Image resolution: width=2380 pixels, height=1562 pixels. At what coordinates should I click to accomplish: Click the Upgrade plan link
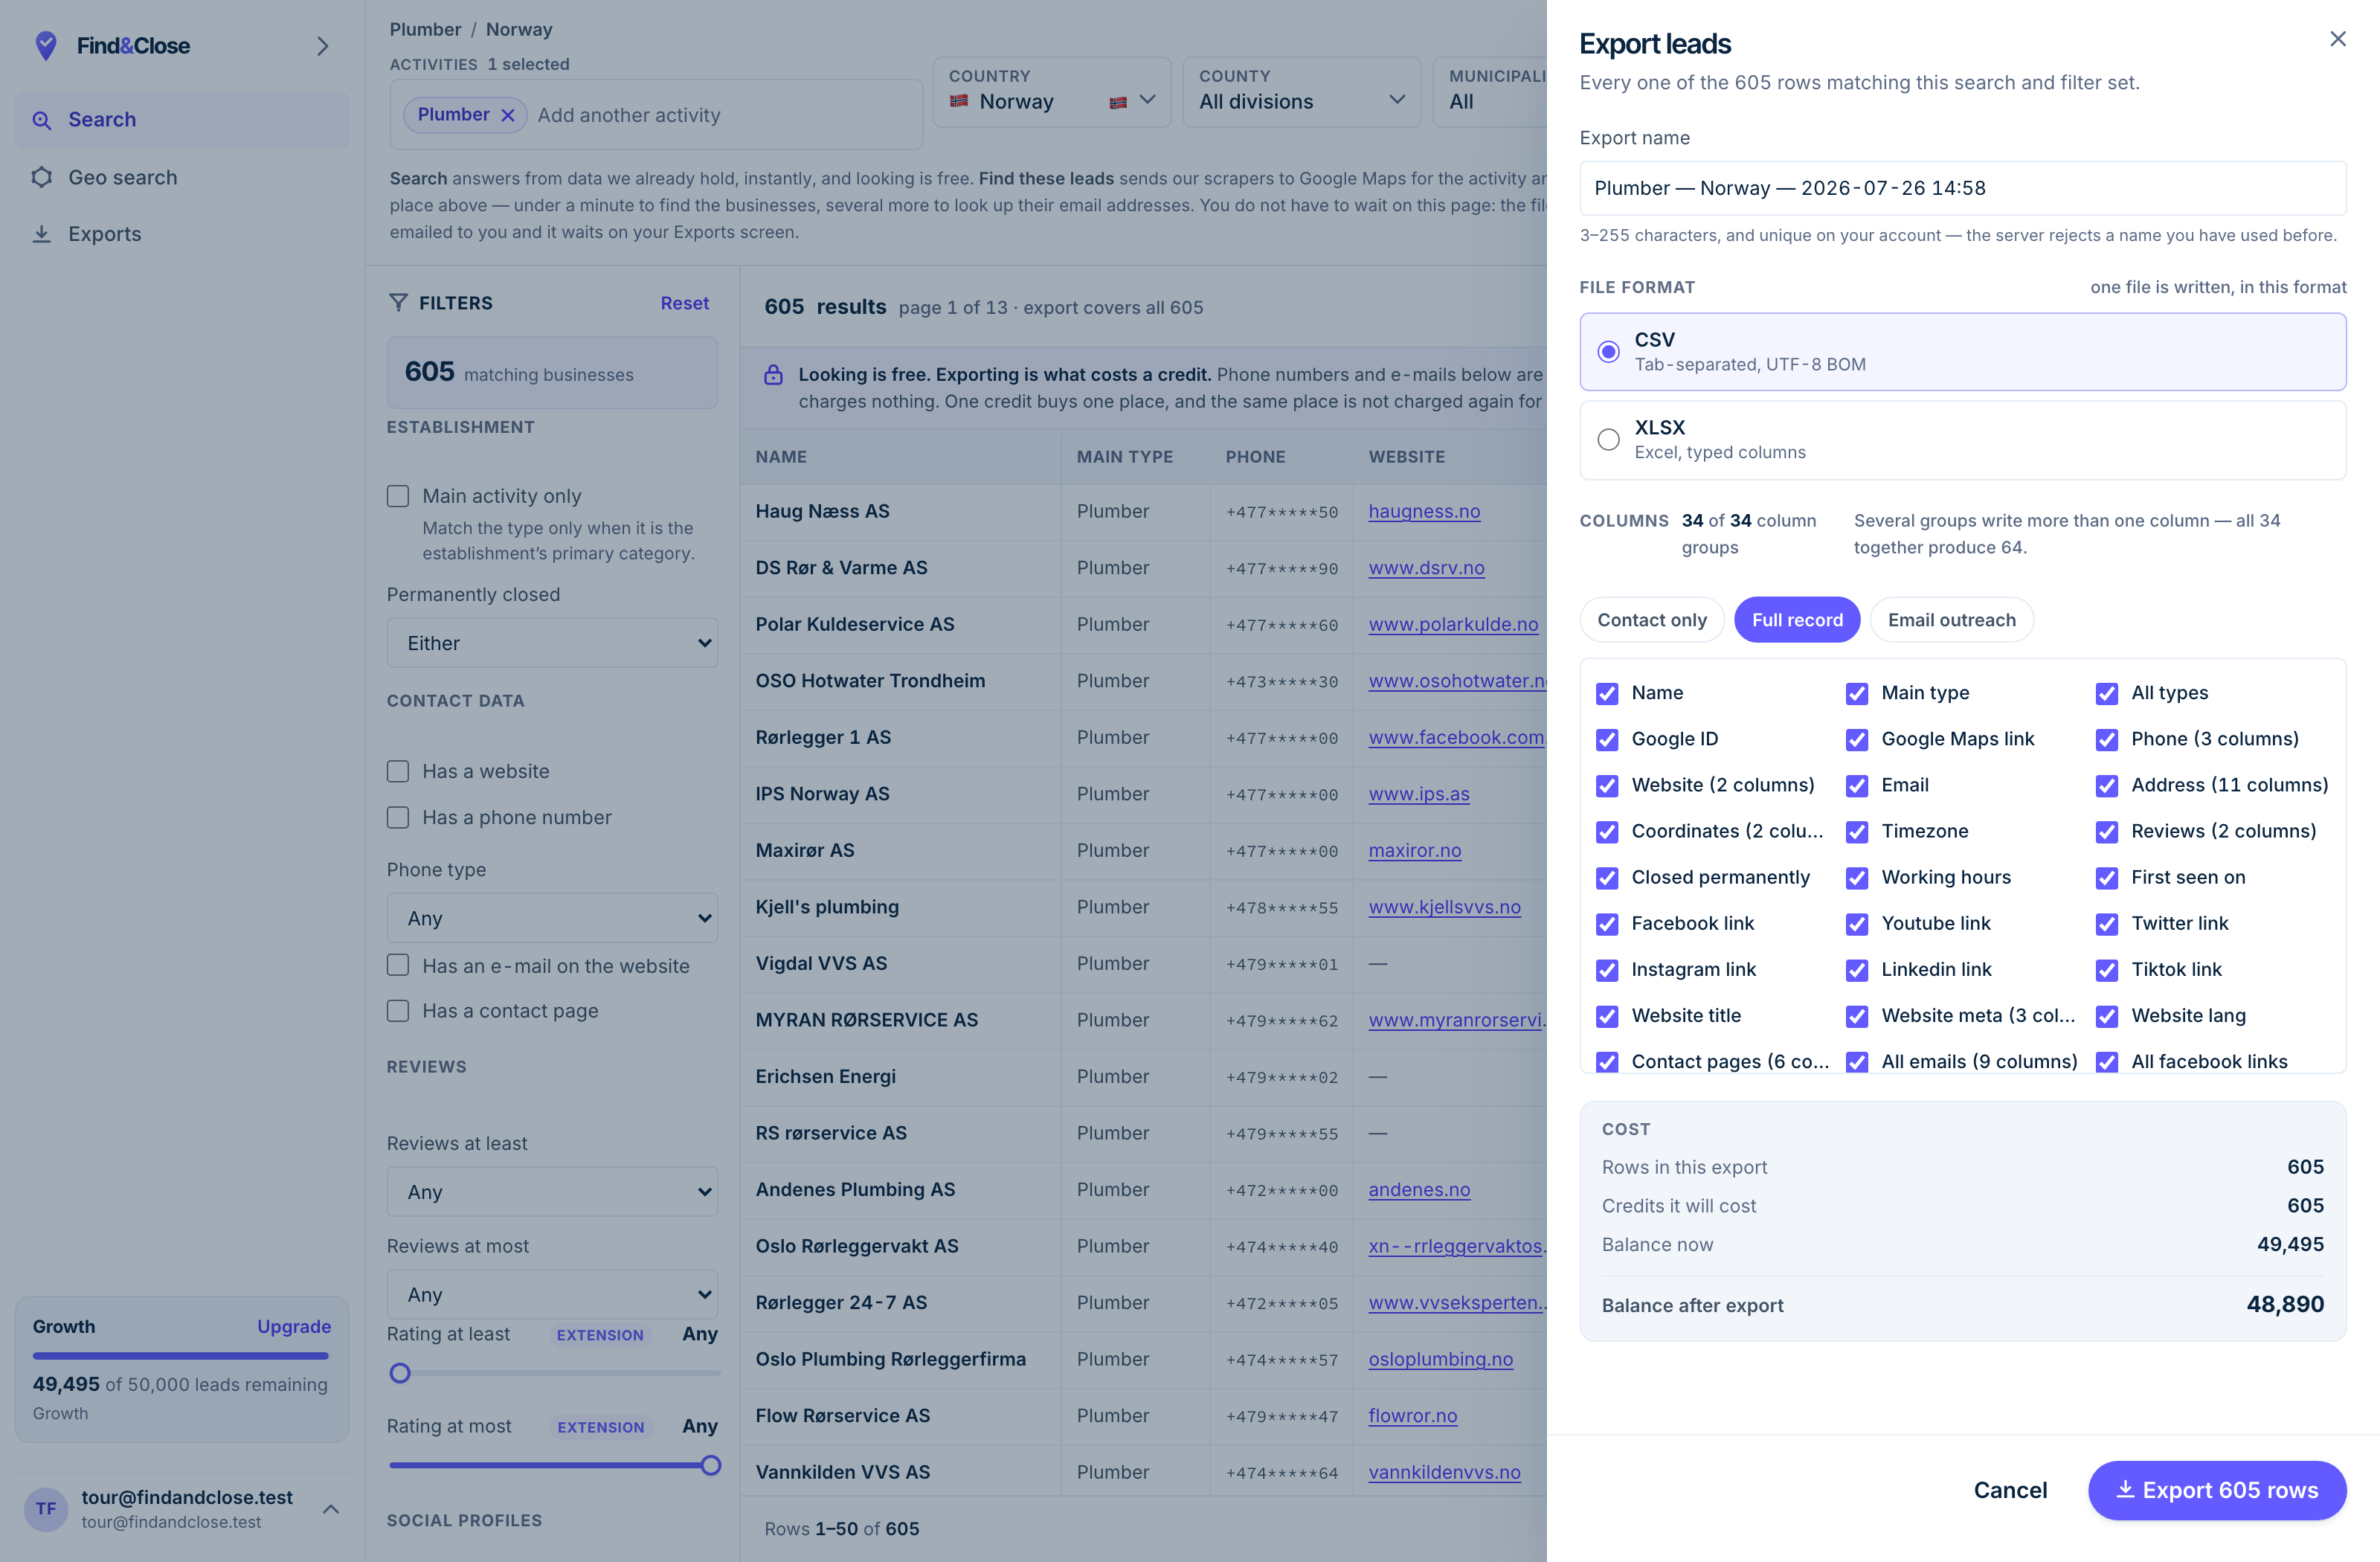[294, 1326]
